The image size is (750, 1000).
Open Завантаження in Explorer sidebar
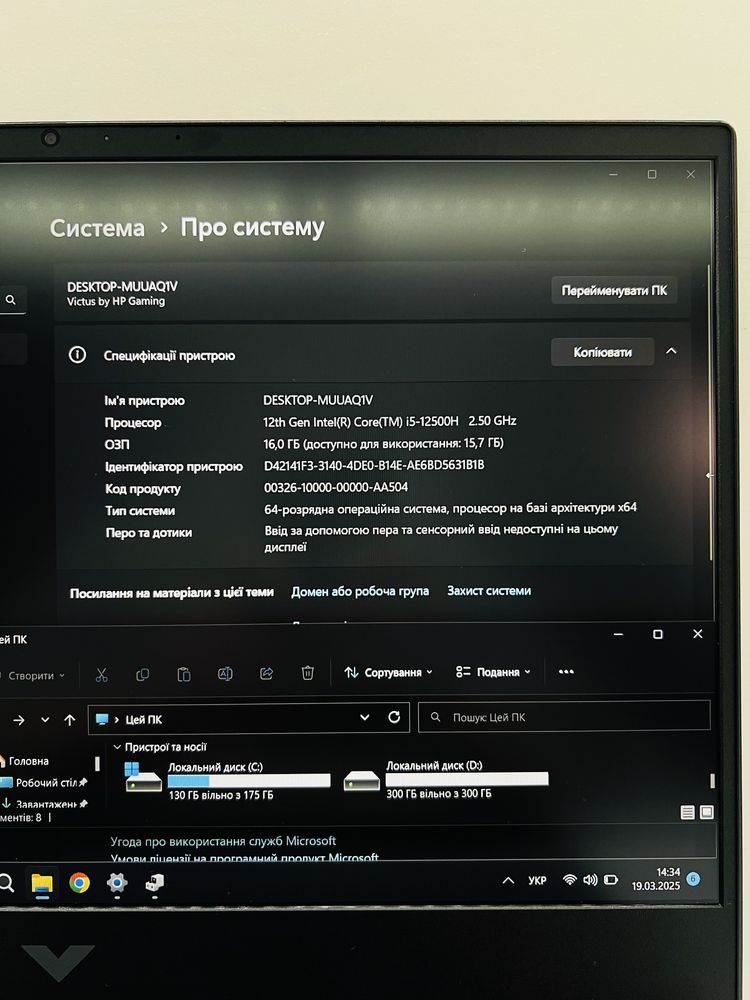pos(43,804)
